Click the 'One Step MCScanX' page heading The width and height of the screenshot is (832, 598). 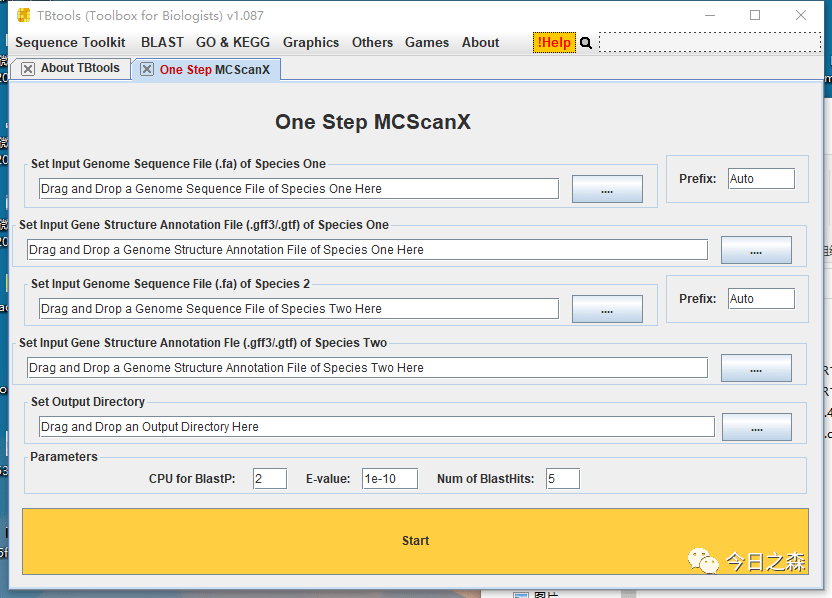(372, 122)
